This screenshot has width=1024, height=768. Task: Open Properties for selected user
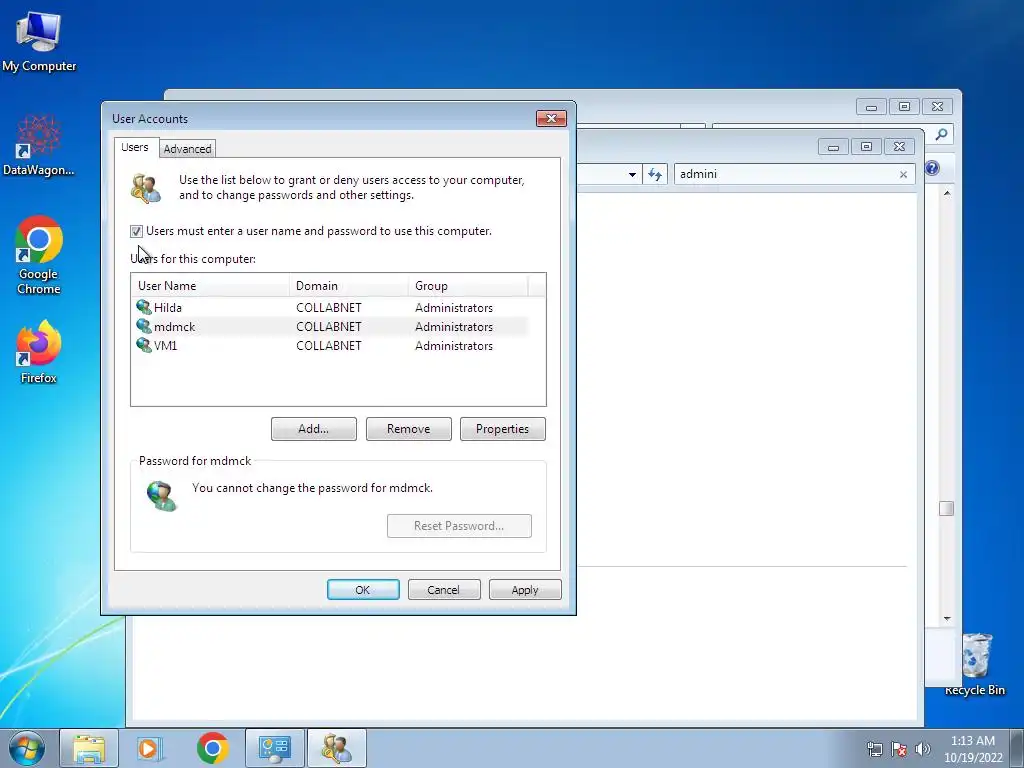502,429
